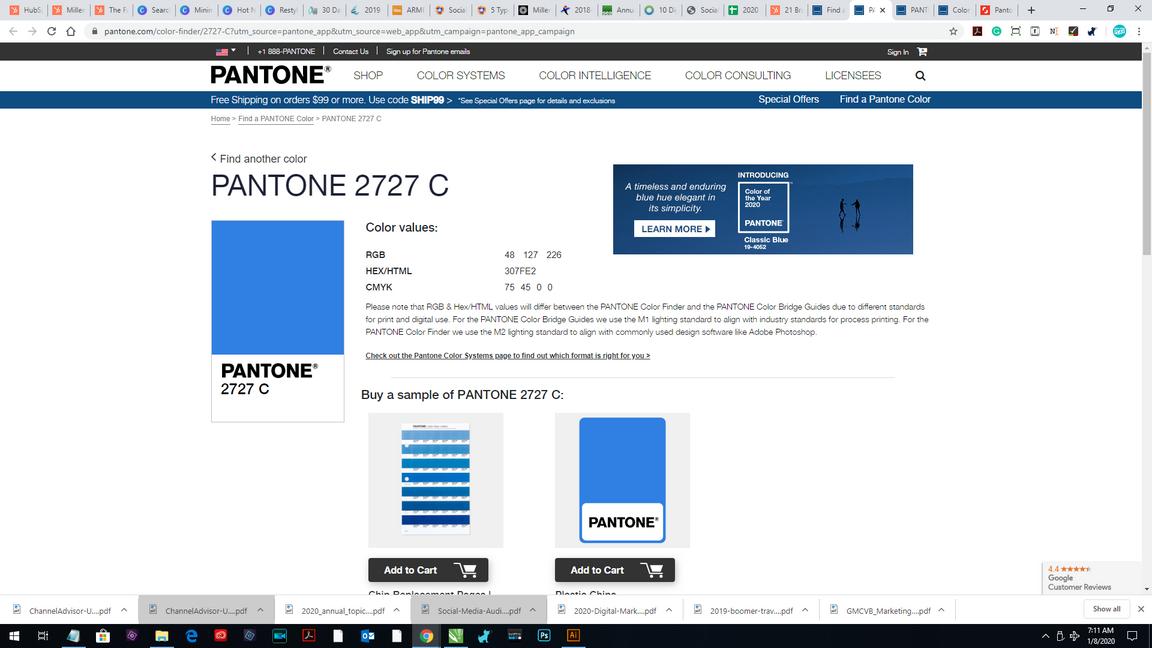This screenshot has width=1152, height=648.
Task: Open the country flag selector
Action: coord(226,51)
